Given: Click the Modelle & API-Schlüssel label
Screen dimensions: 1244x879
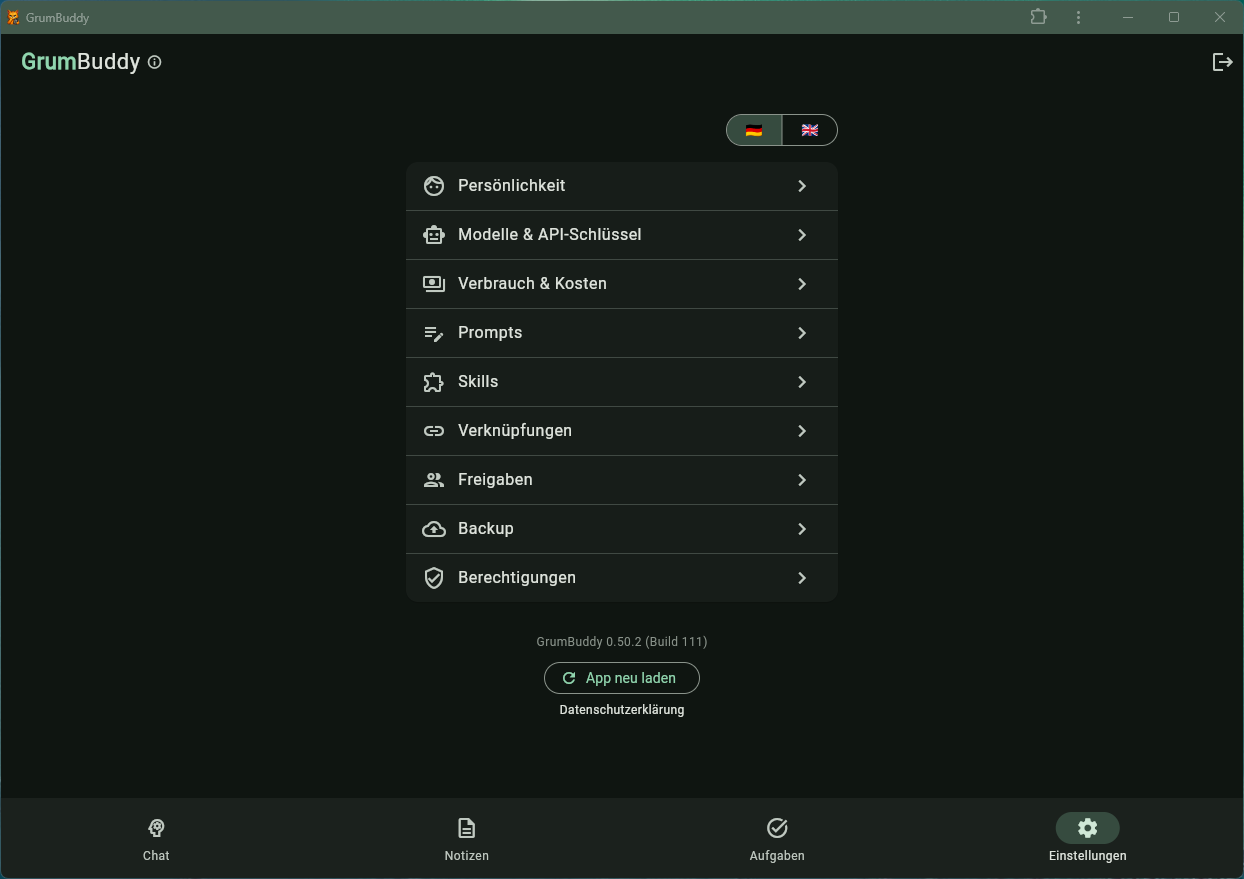Looking at the screenshot, I should coord(550,235).
